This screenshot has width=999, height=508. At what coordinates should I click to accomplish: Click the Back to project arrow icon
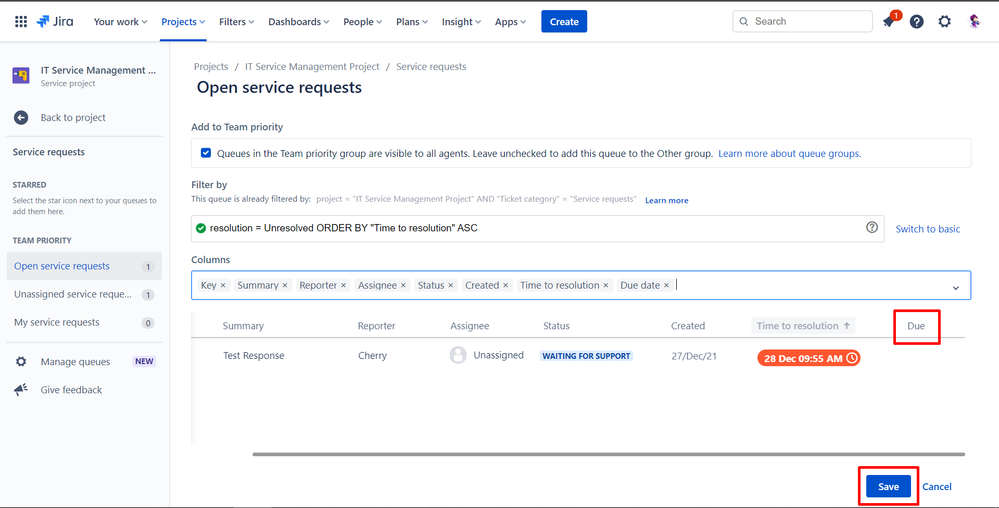pyautogui.click(x=21, y=118)
